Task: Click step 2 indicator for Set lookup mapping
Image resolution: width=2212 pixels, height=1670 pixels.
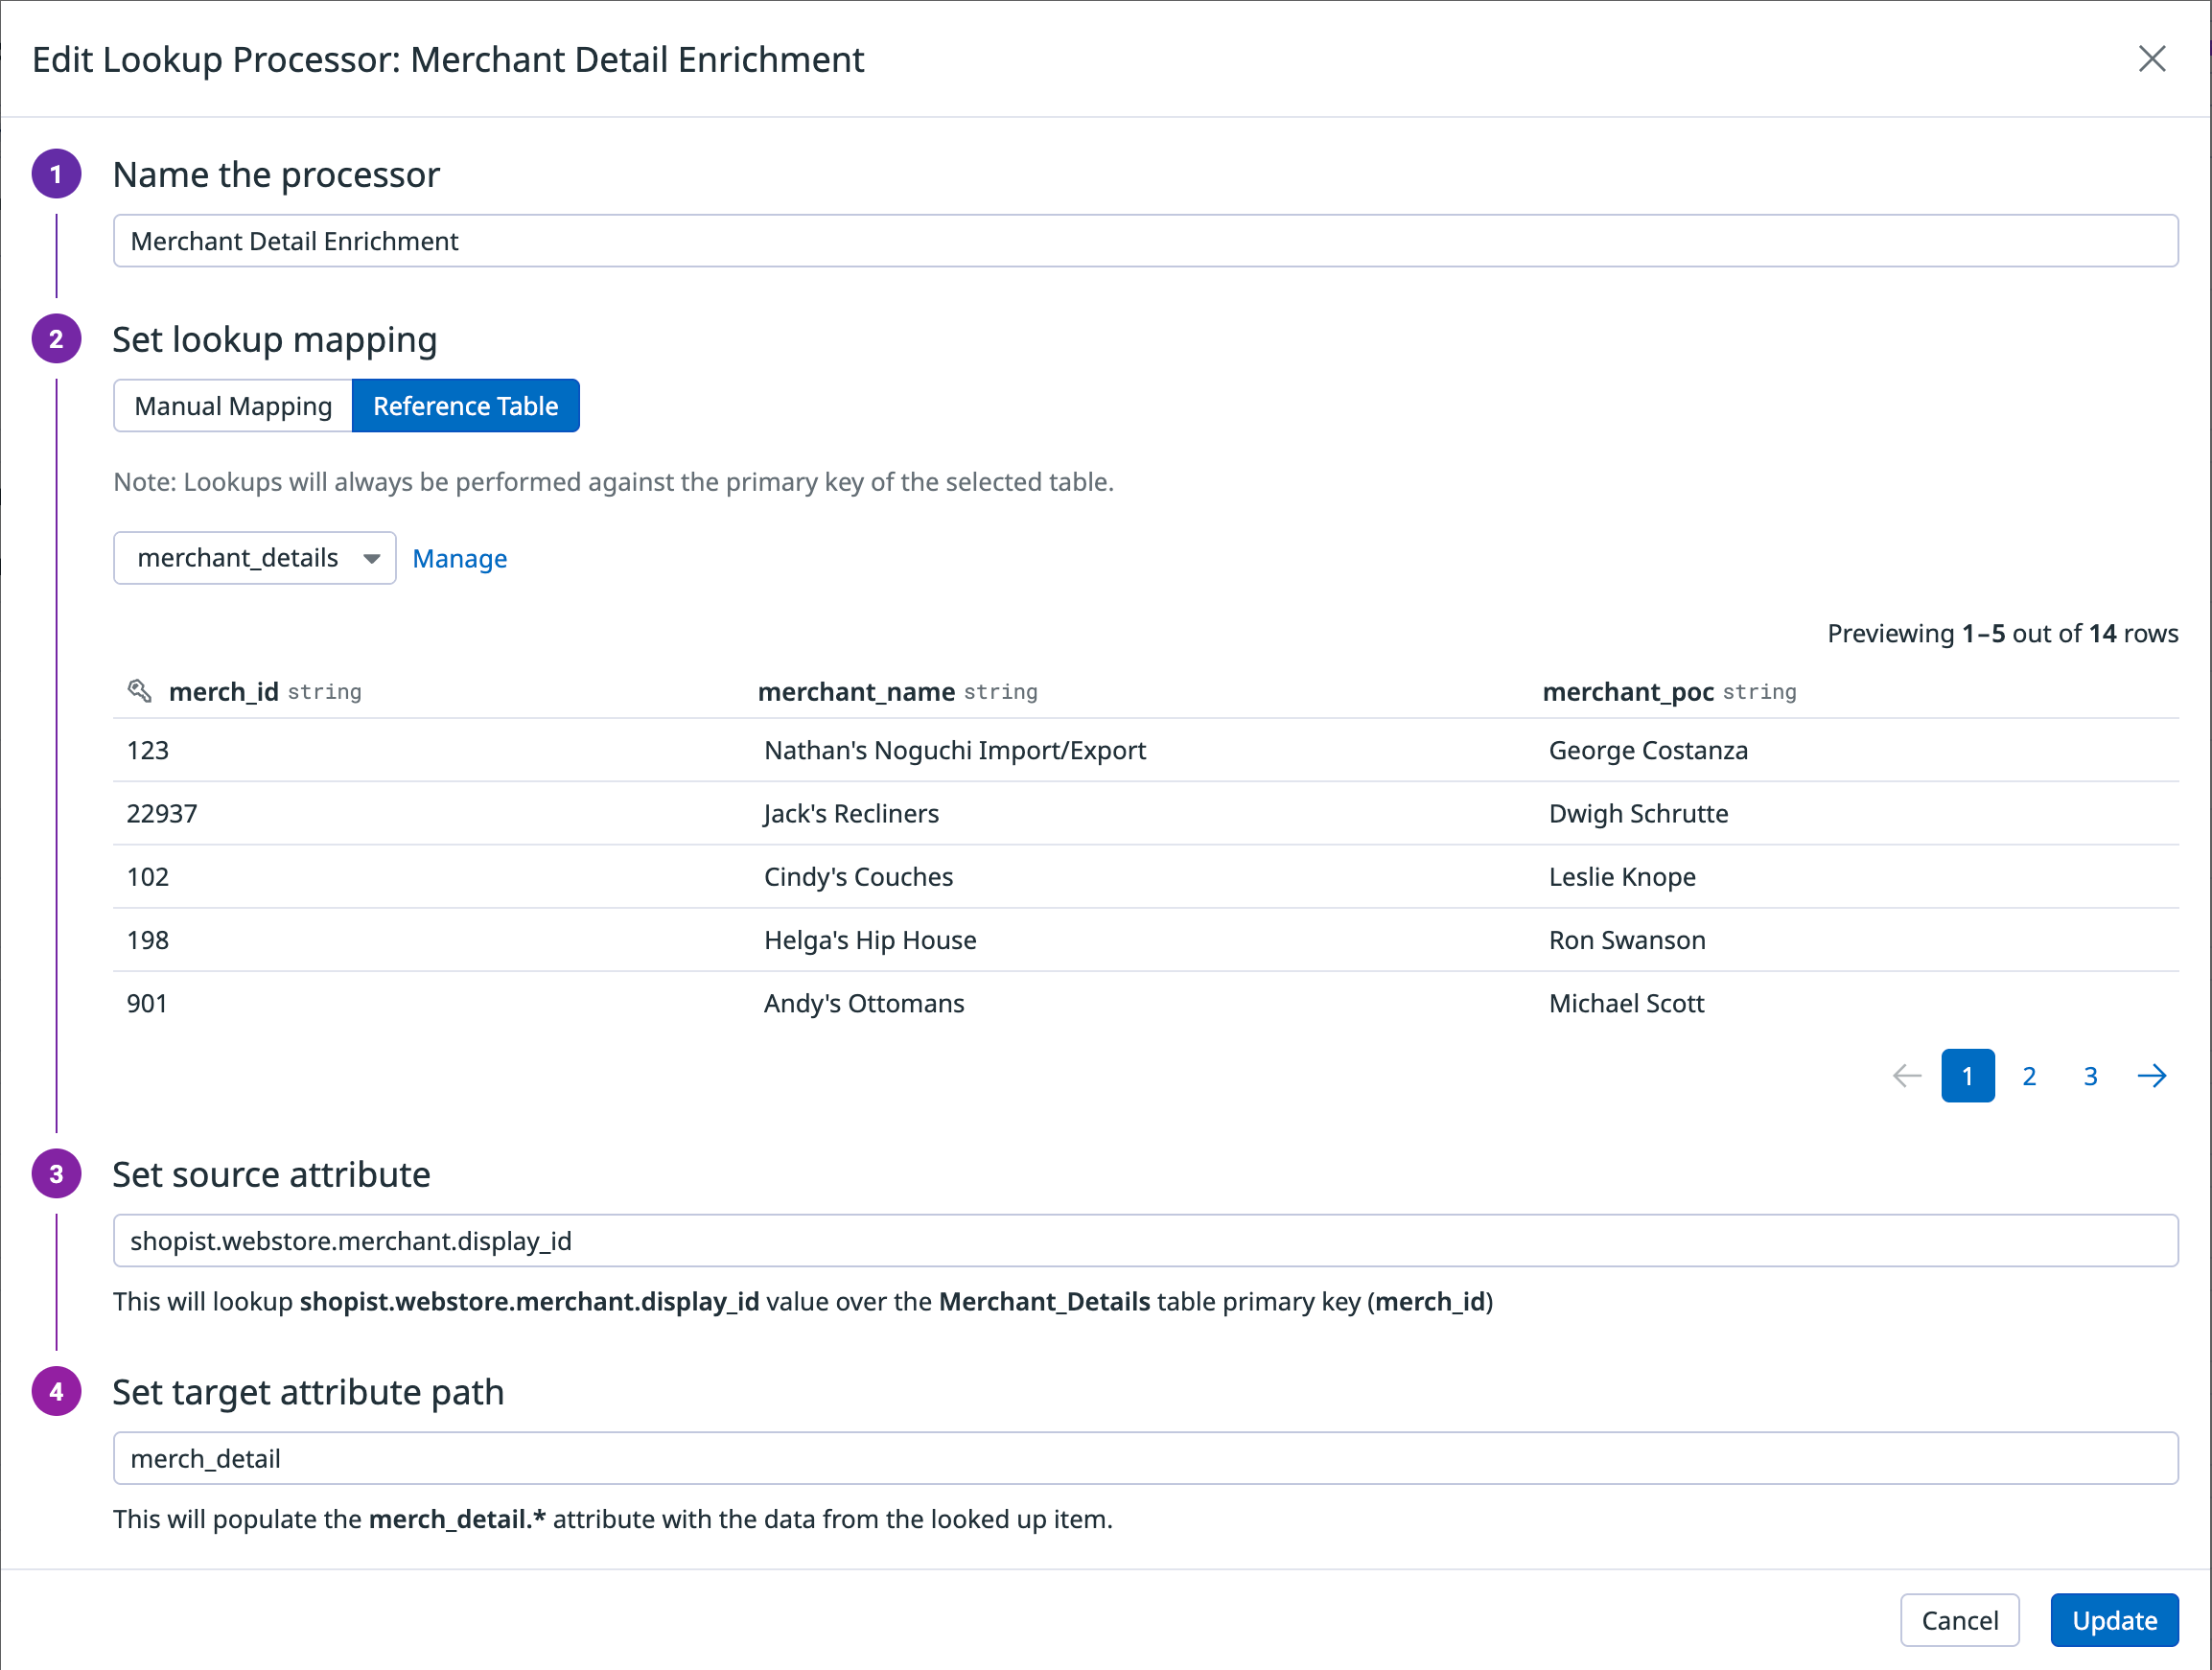Action: [57, 339]
